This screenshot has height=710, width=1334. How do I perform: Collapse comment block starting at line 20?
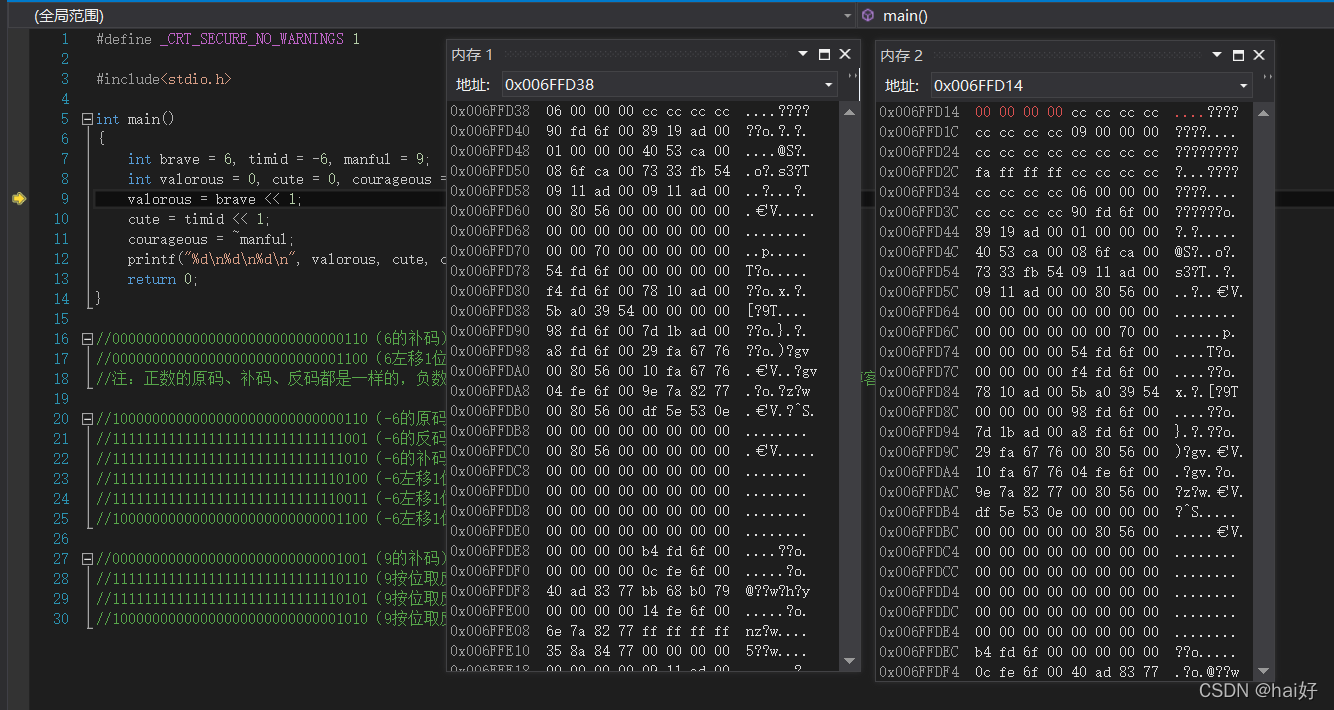pos(86,419)
